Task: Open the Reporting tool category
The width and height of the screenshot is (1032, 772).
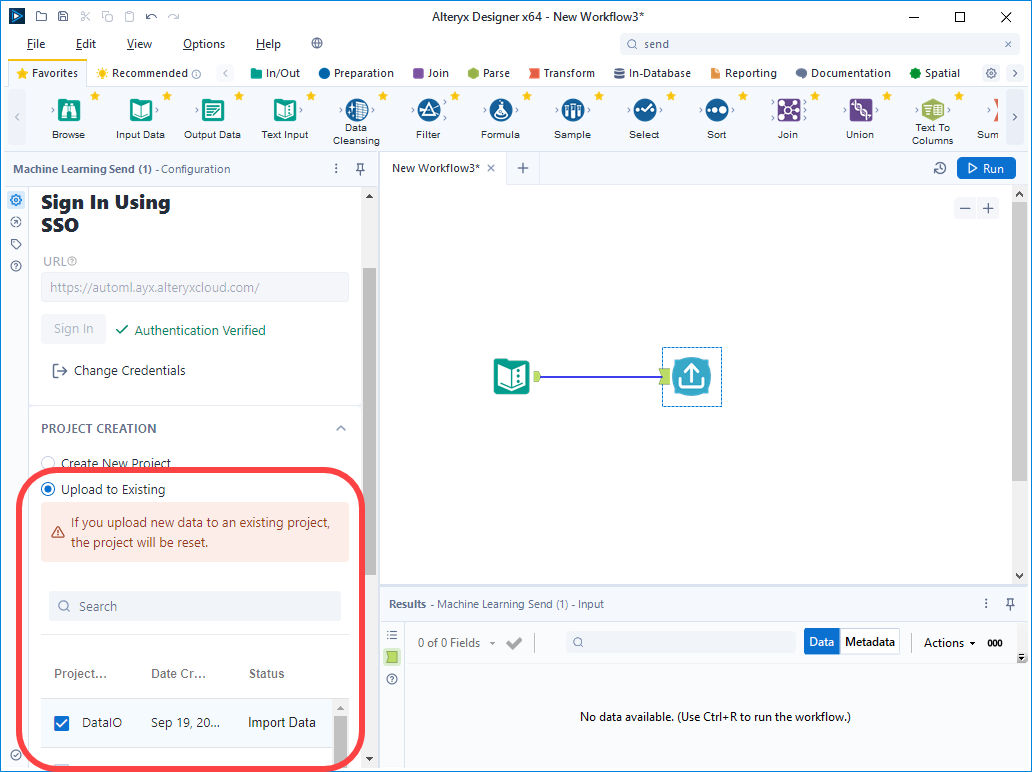Action: tap(744, 73)
